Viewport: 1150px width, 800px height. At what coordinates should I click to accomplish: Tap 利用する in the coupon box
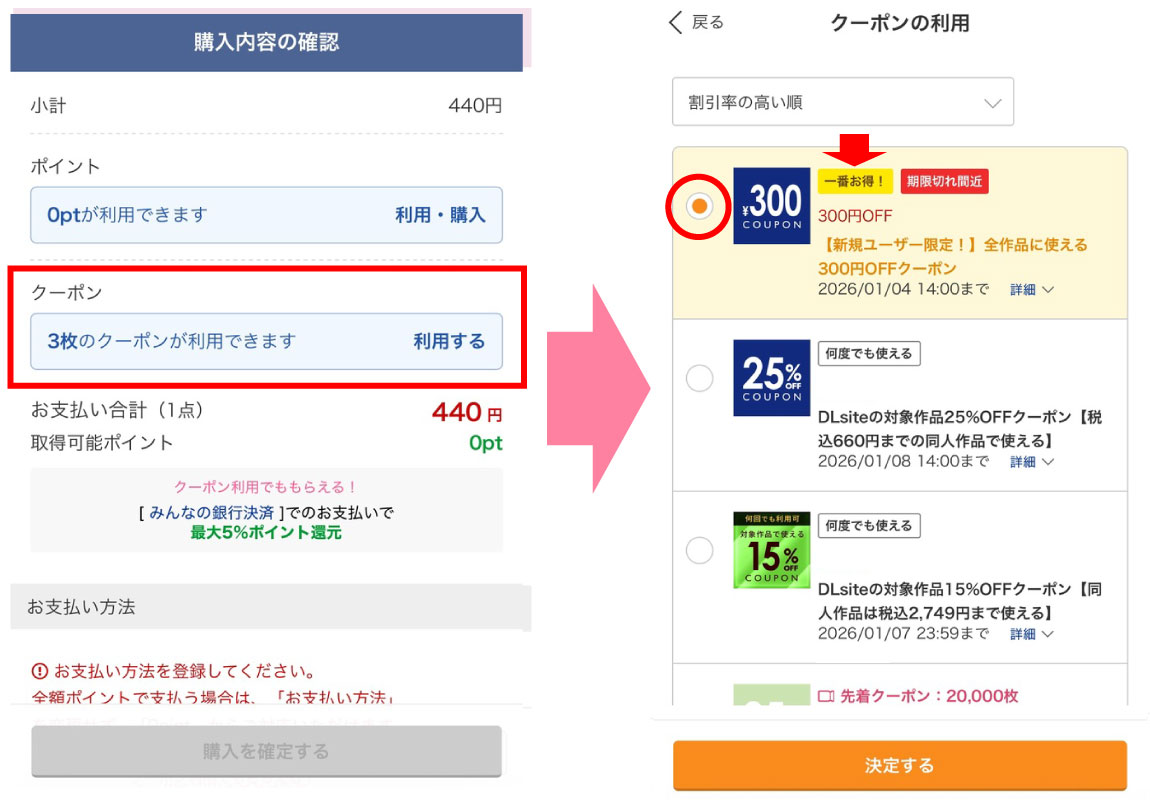tap(449, 341)
